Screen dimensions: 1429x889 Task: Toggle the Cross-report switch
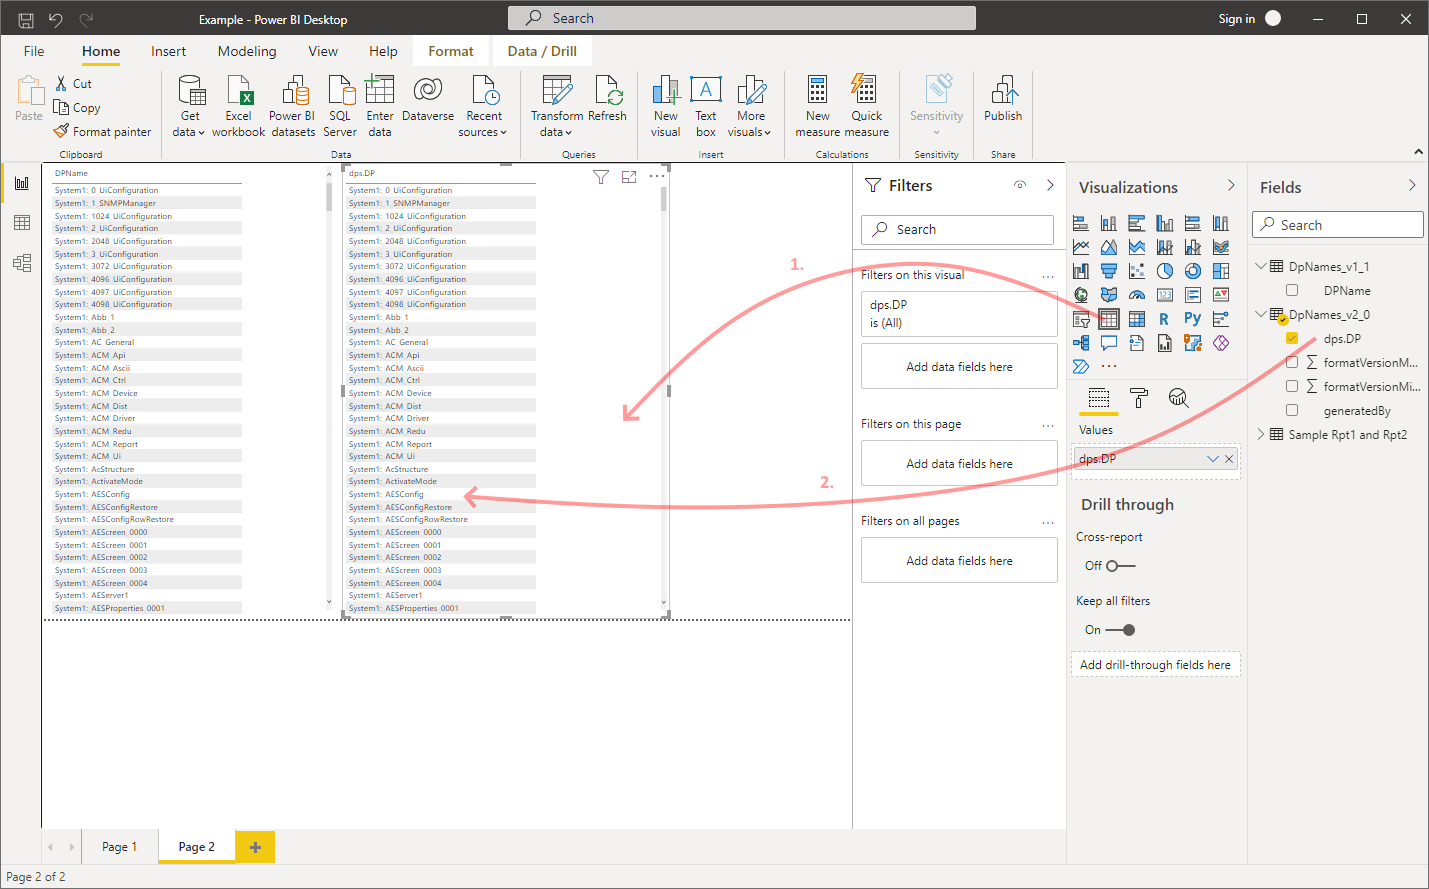coord(1120,566)
